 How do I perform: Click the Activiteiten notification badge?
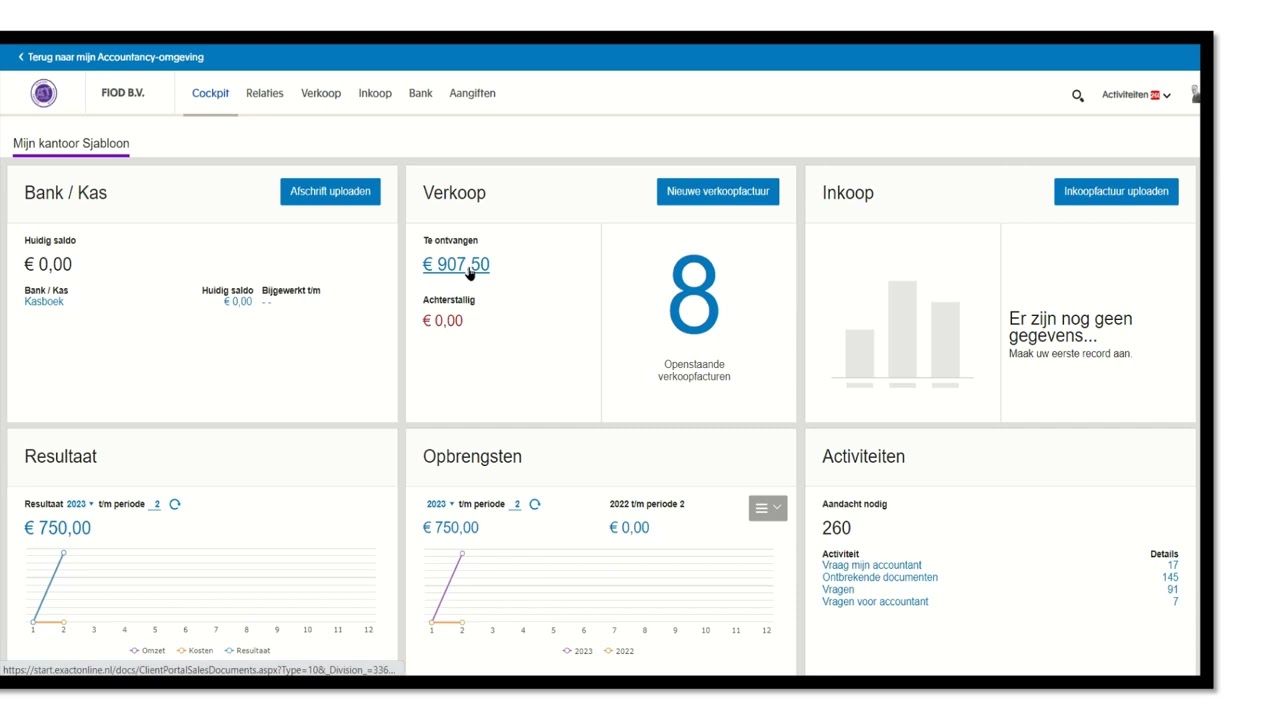tap(1155, 95)
